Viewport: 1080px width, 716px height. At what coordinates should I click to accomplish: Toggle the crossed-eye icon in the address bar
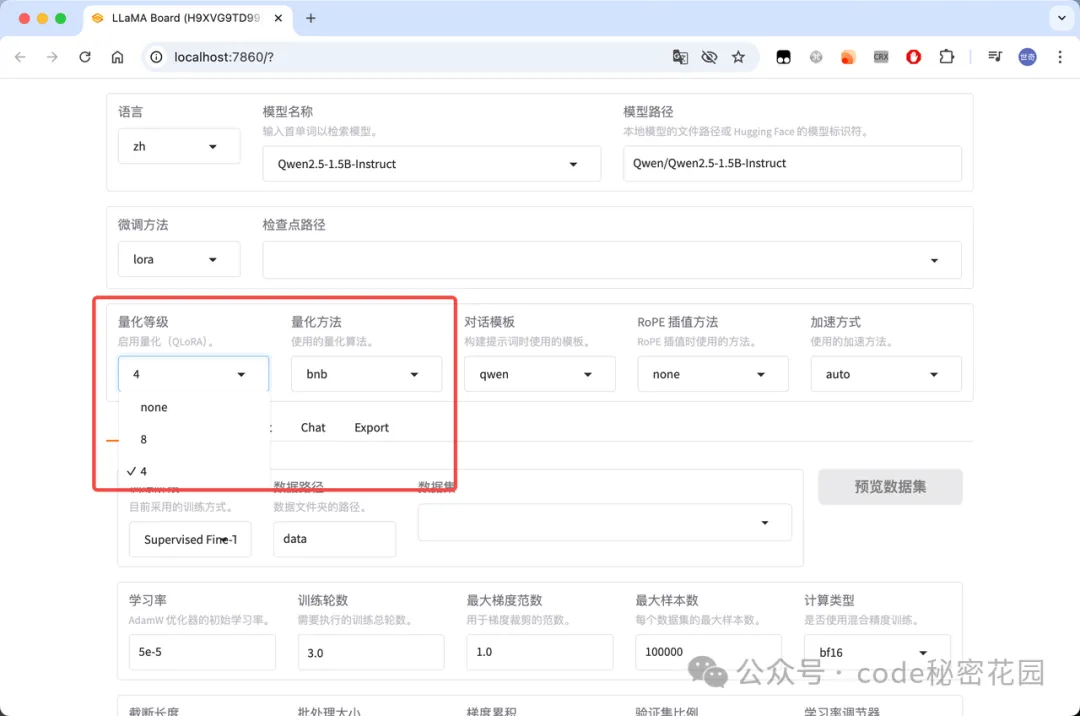(x=710, y=57)
